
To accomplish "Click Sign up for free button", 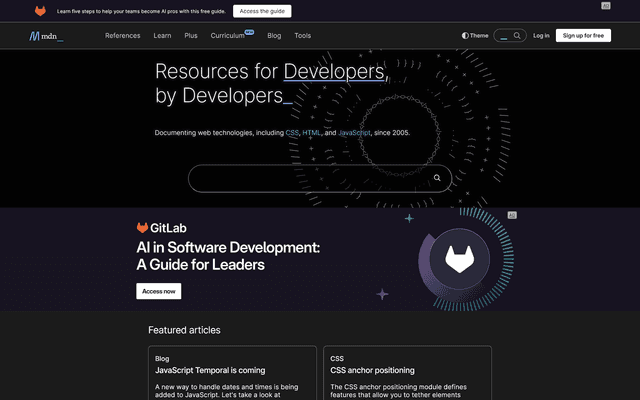I will pyautogui.click(x=583, y=36).
